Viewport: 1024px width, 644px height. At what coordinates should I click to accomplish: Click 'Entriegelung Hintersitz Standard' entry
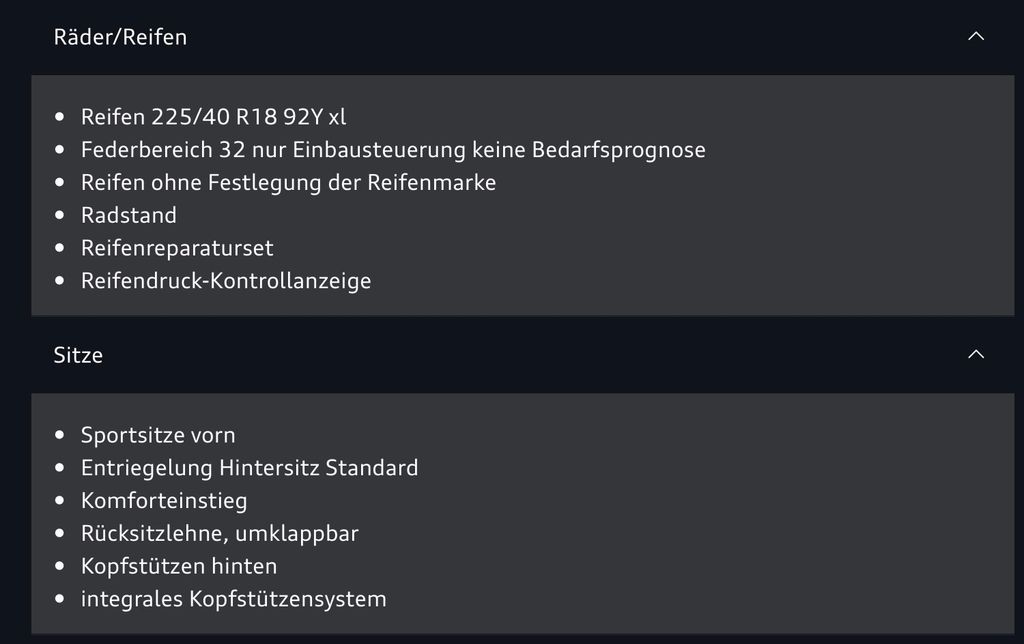[x=249, y=468]
